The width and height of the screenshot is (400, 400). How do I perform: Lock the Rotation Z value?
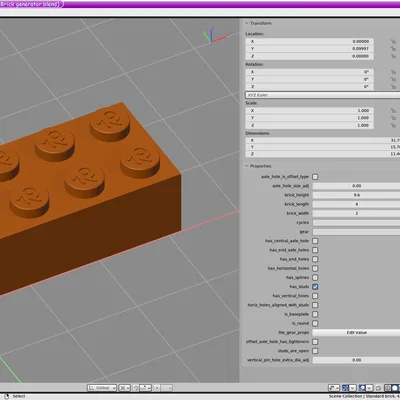[393, 87]
